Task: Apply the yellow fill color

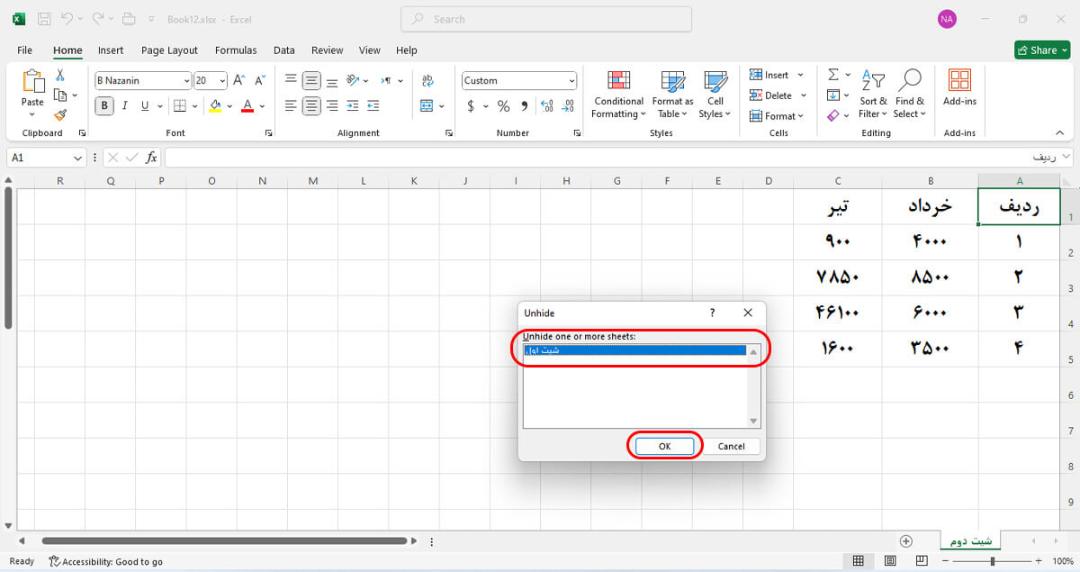Action: (x=216, y=105)
